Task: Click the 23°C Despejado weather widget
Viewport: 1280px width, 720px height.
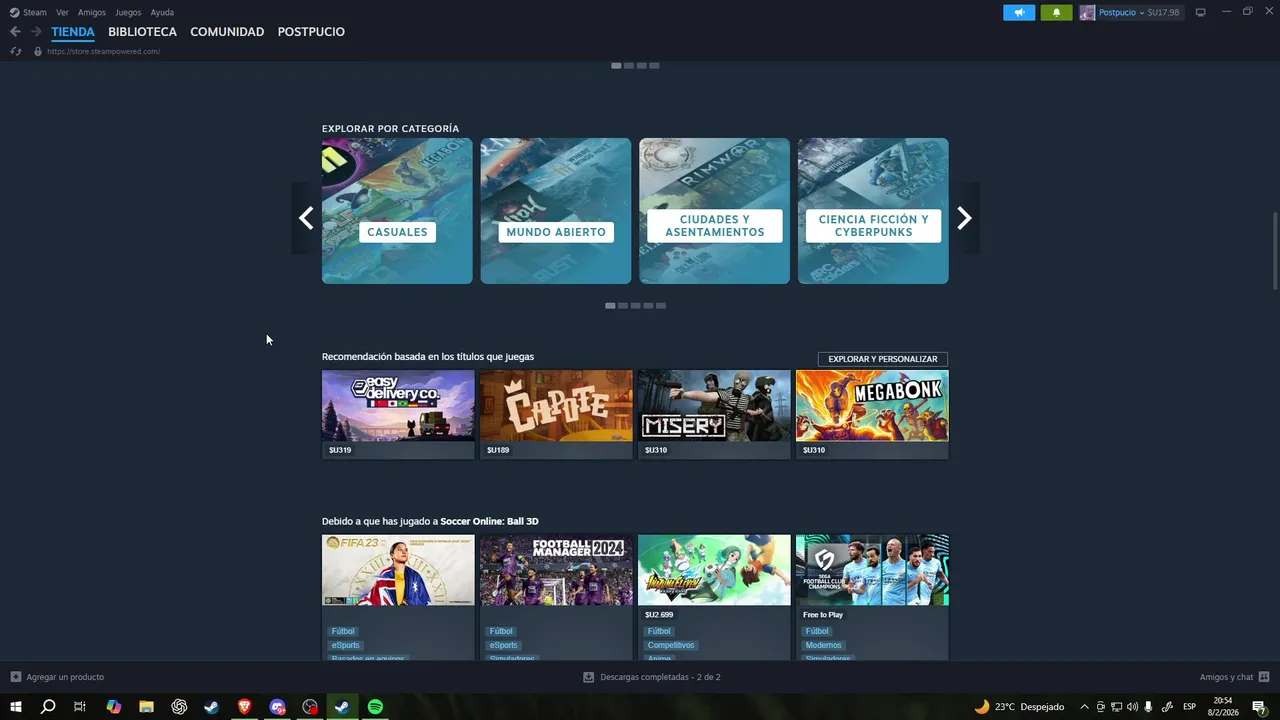Action: pos(1020,707)
